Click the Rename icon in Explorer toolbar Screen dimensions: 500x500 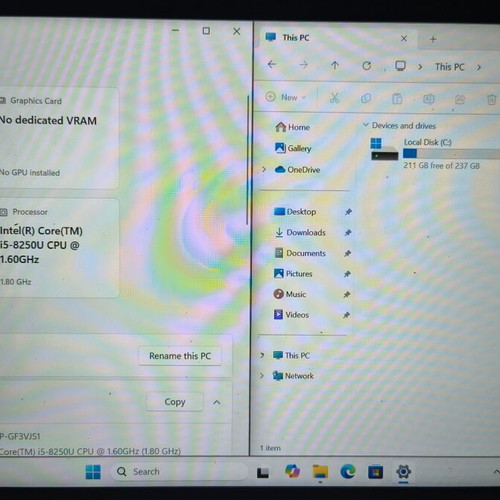[428, 99]
